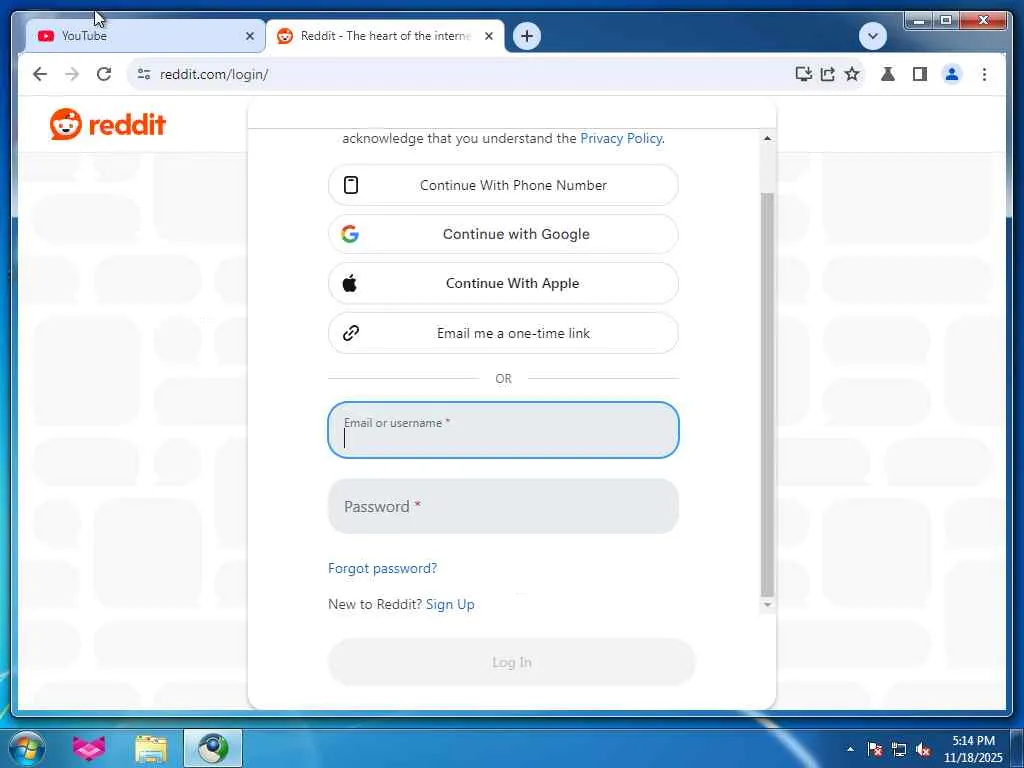Click the login dialog scrollbar thumb

click(x=767, y=395)
